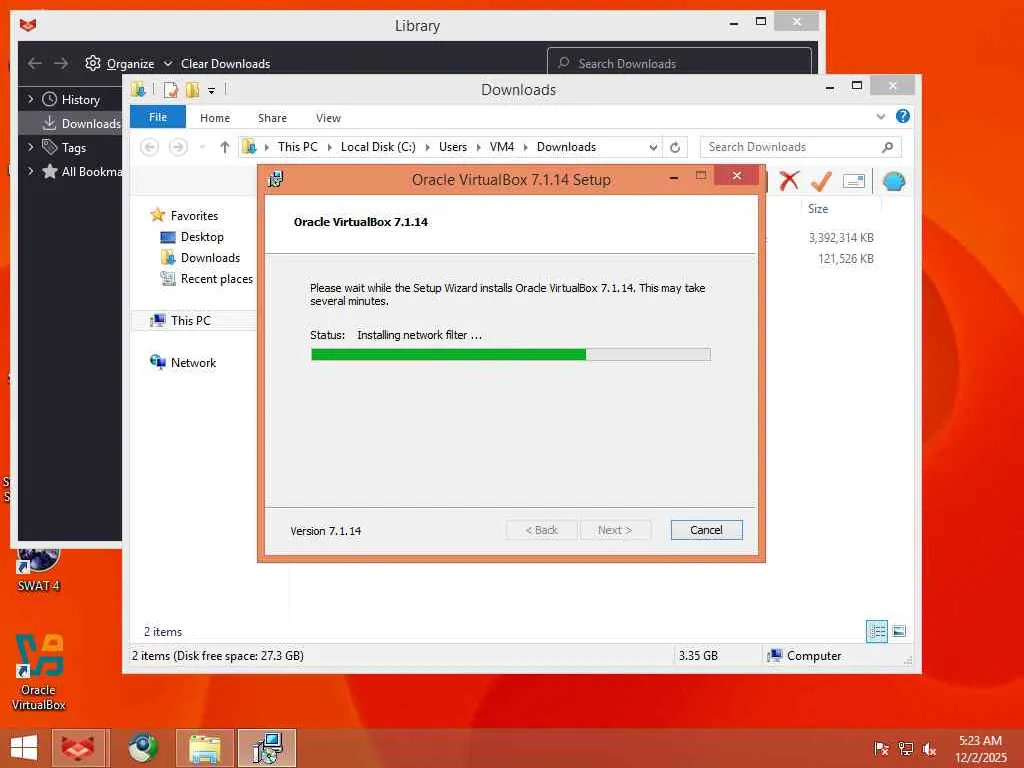Switch to Details view in status bar

(876, 631)
